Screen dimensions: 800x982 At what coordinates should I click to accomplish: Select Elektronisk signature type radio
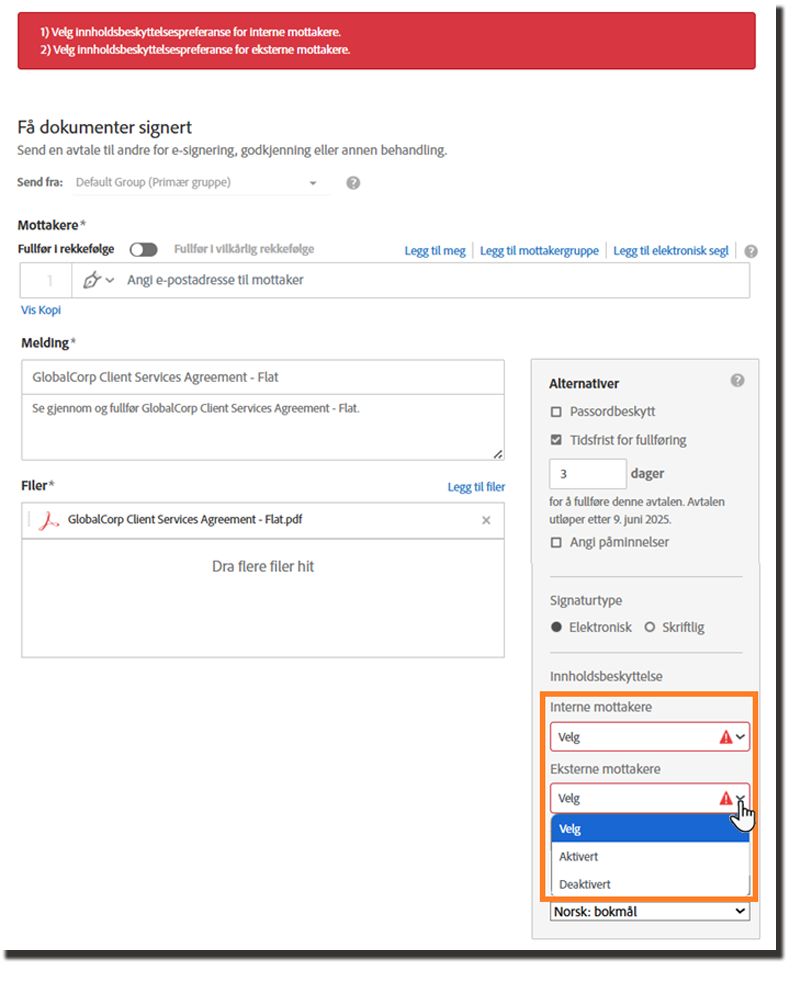click(x=556, y=627)
